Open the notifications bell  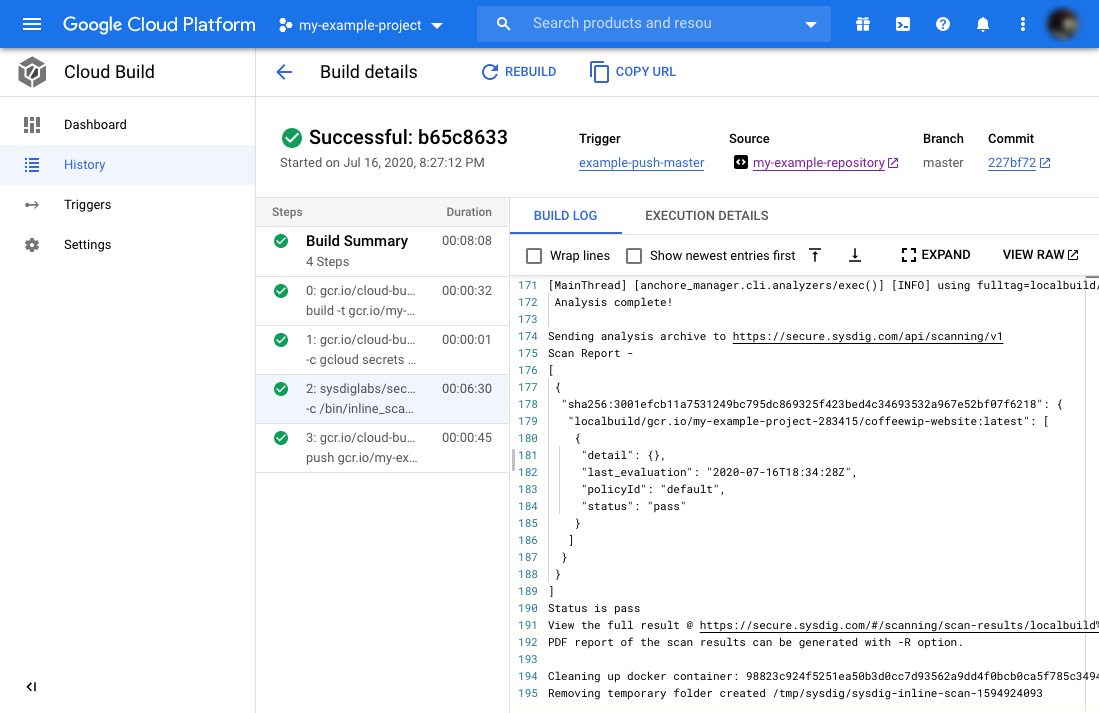(983, 25)
